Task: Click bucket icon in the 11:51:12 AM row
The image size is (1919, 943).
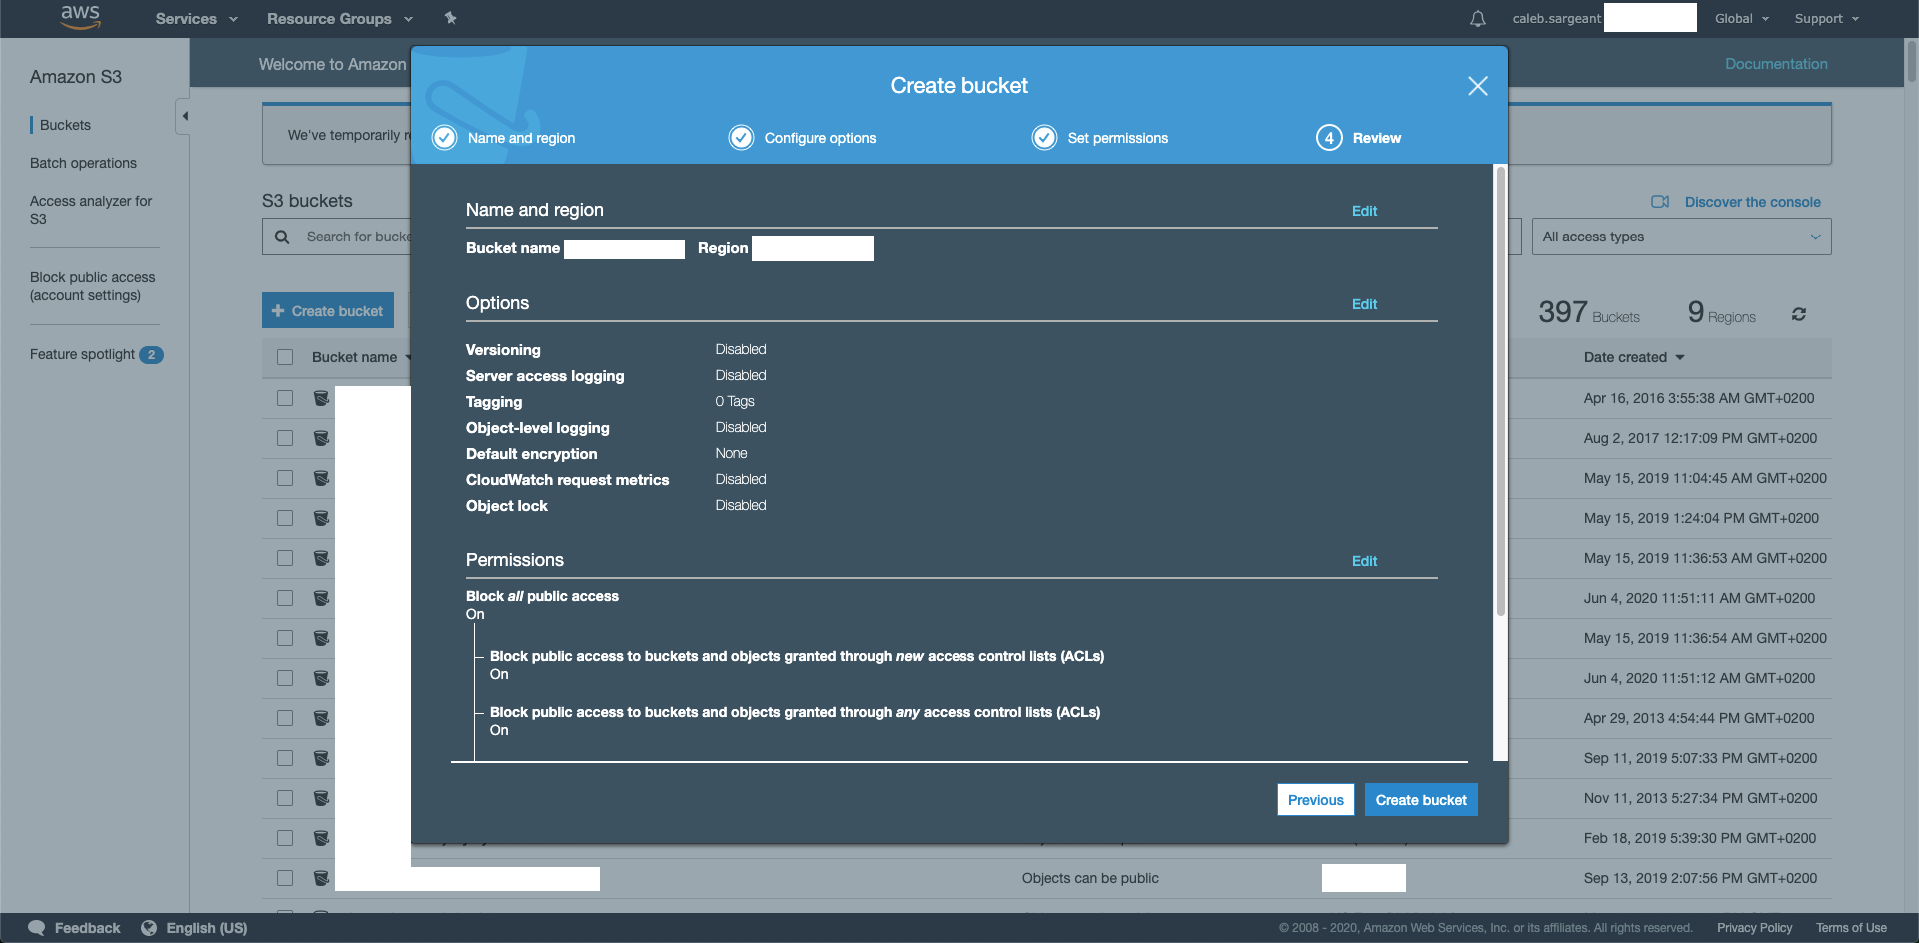Action: click(321, 678)
